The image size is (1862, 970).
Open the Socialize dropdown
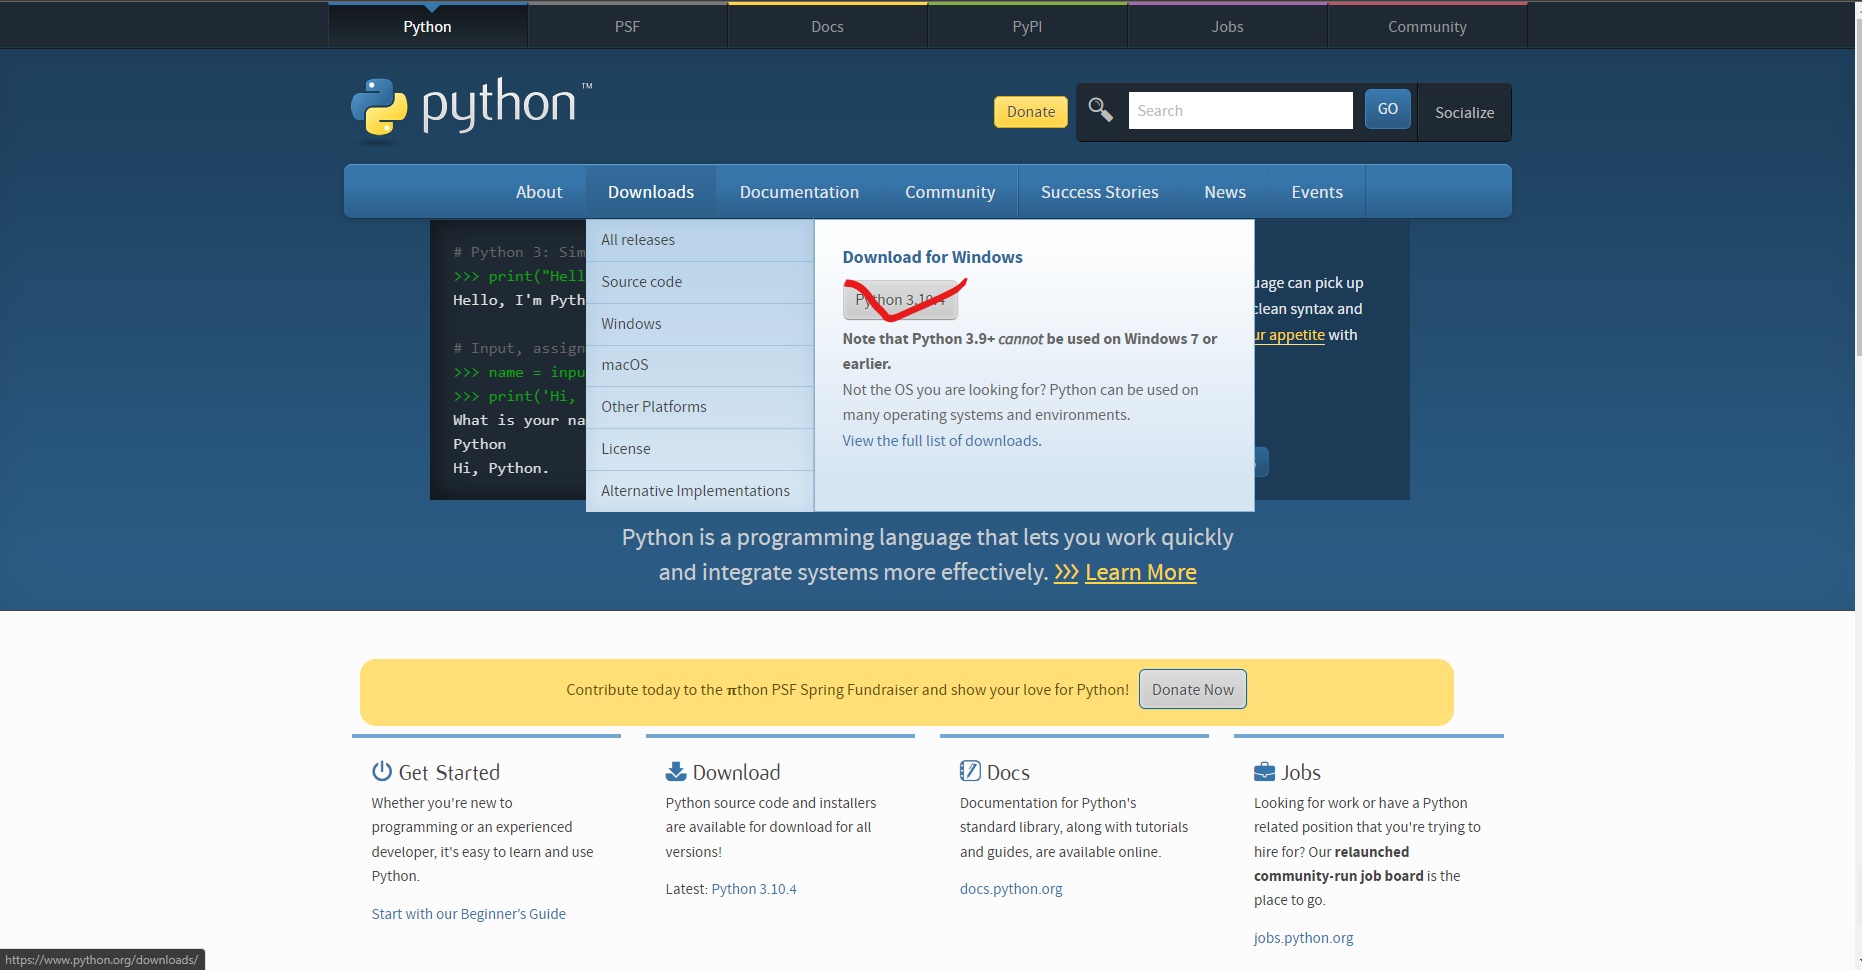coord(1464,112)
